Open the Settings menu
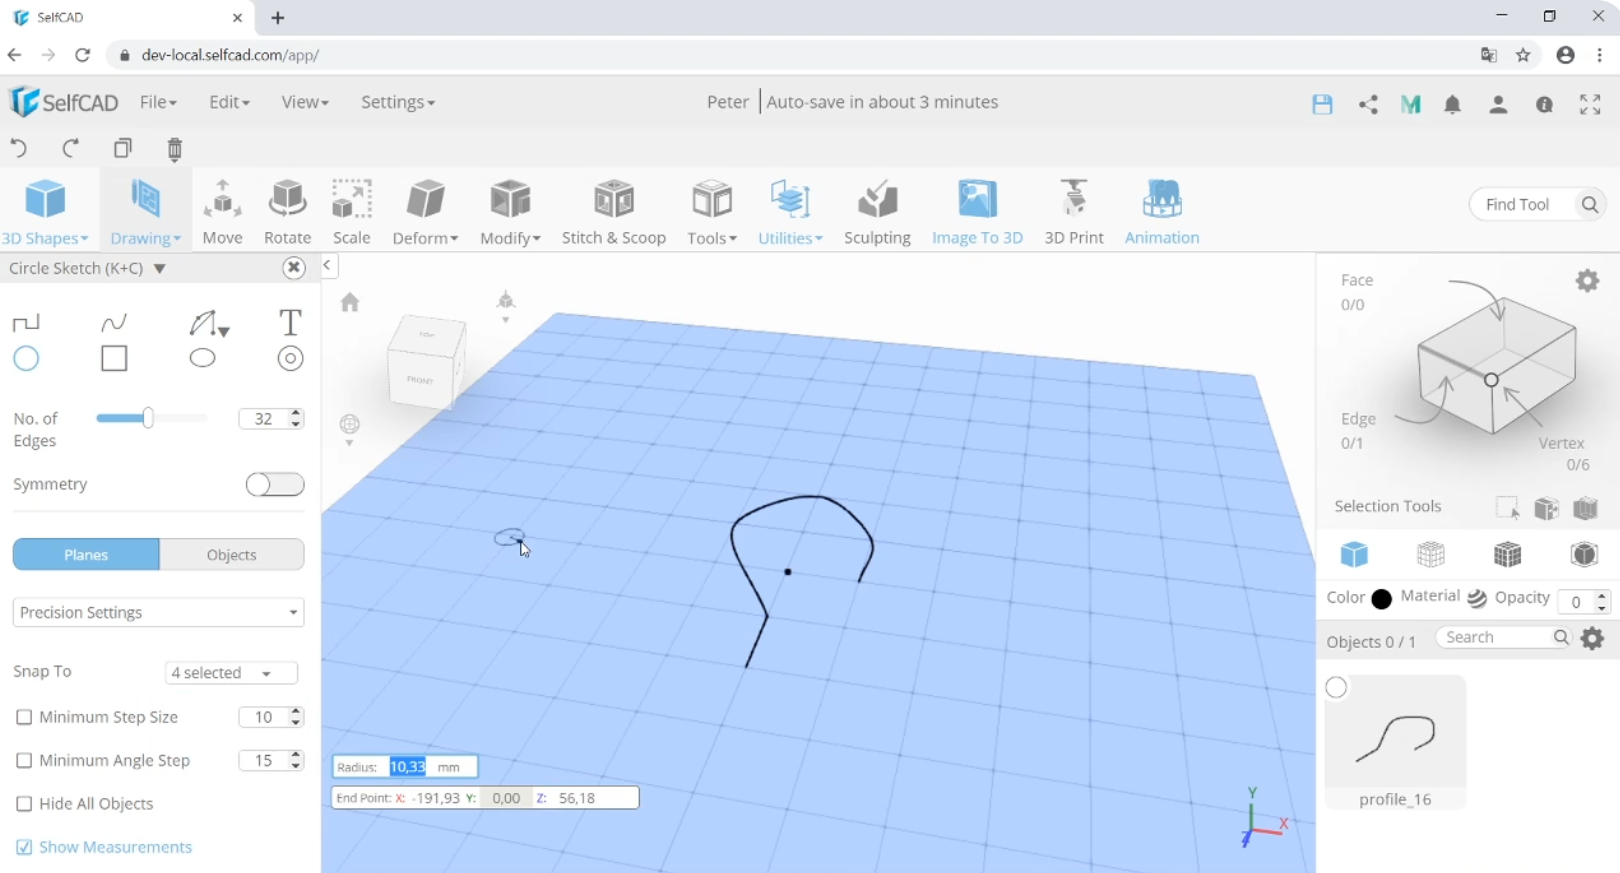 tap(398, 102)
